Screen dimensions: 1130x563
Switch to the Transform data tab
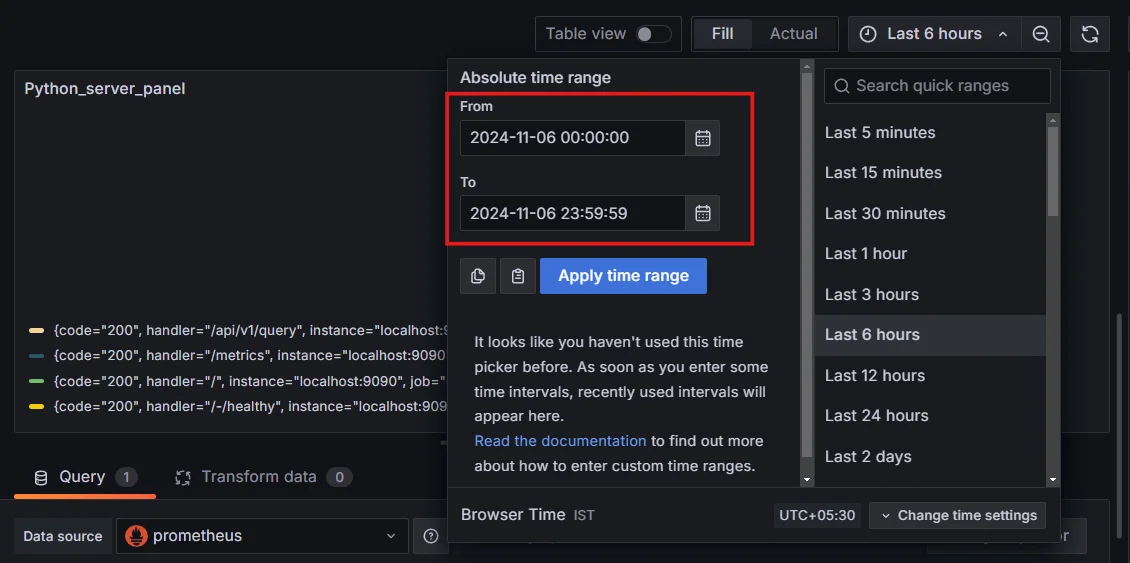[262, 477]
